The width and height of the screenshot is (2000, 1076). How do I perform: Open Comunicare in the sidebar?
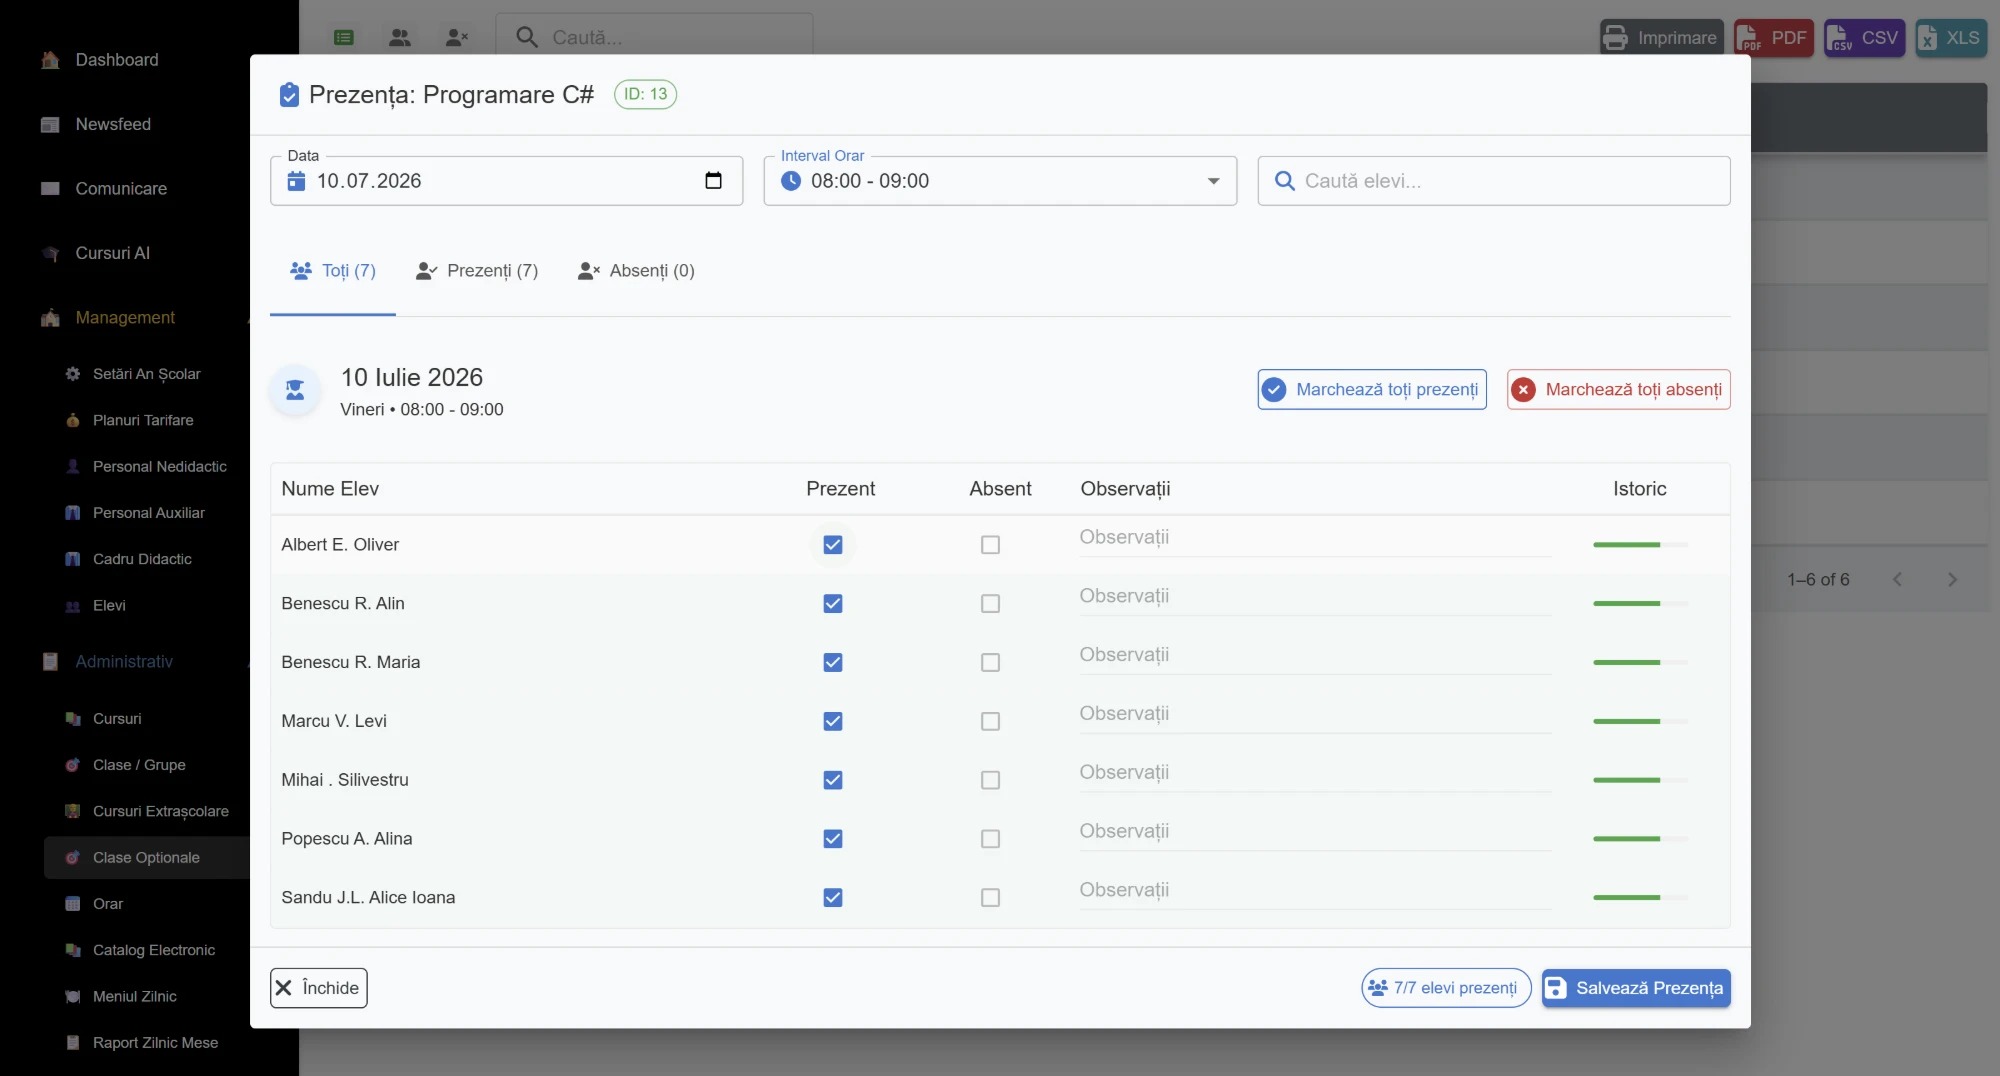point(121,188)
